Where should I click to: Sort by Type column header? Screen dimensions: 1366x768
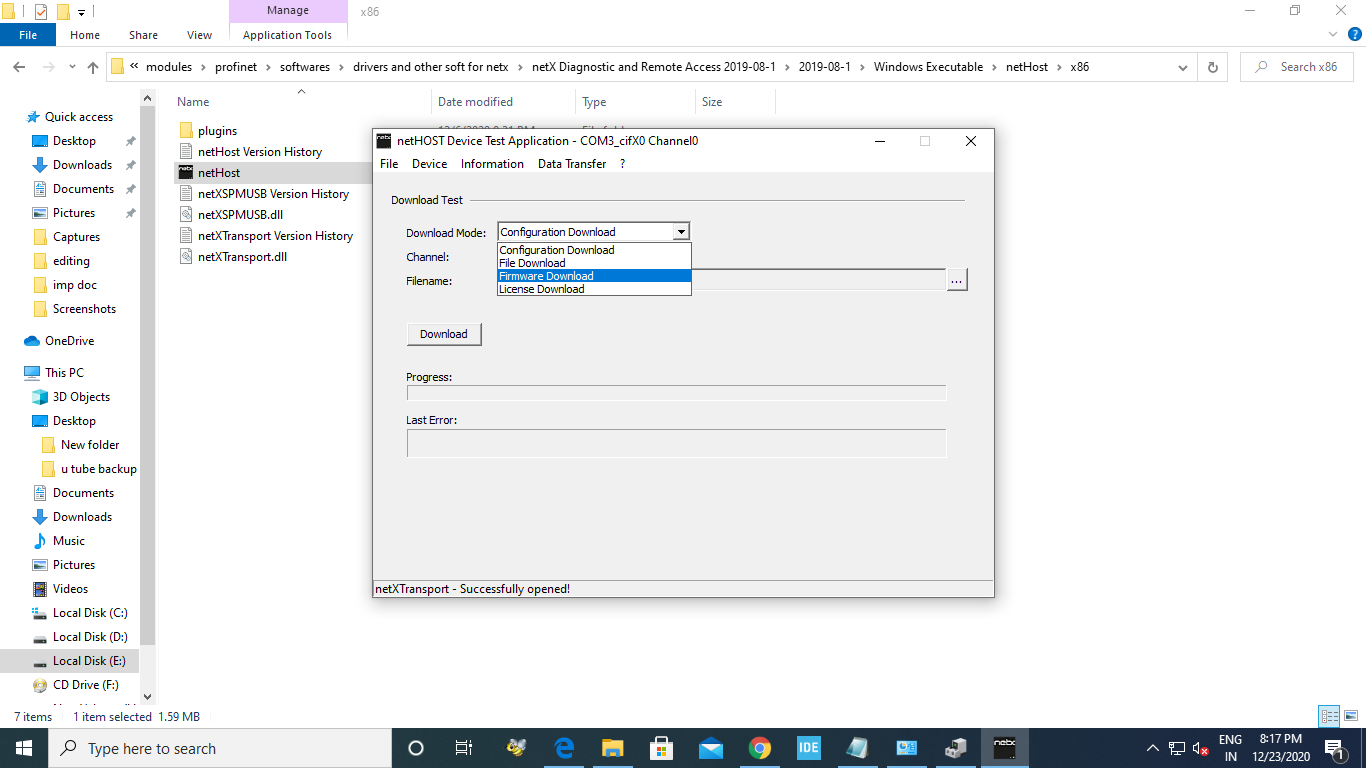coord(594,102)
